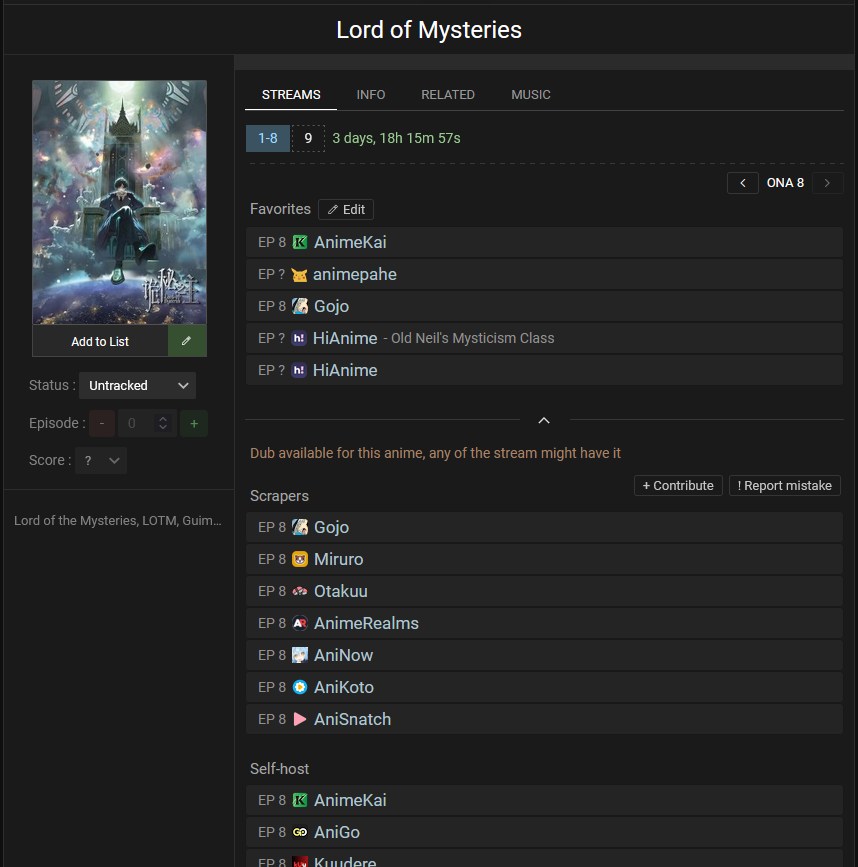
Task: Collapse the Favorites section with the chevron
Action: [544, 420]
